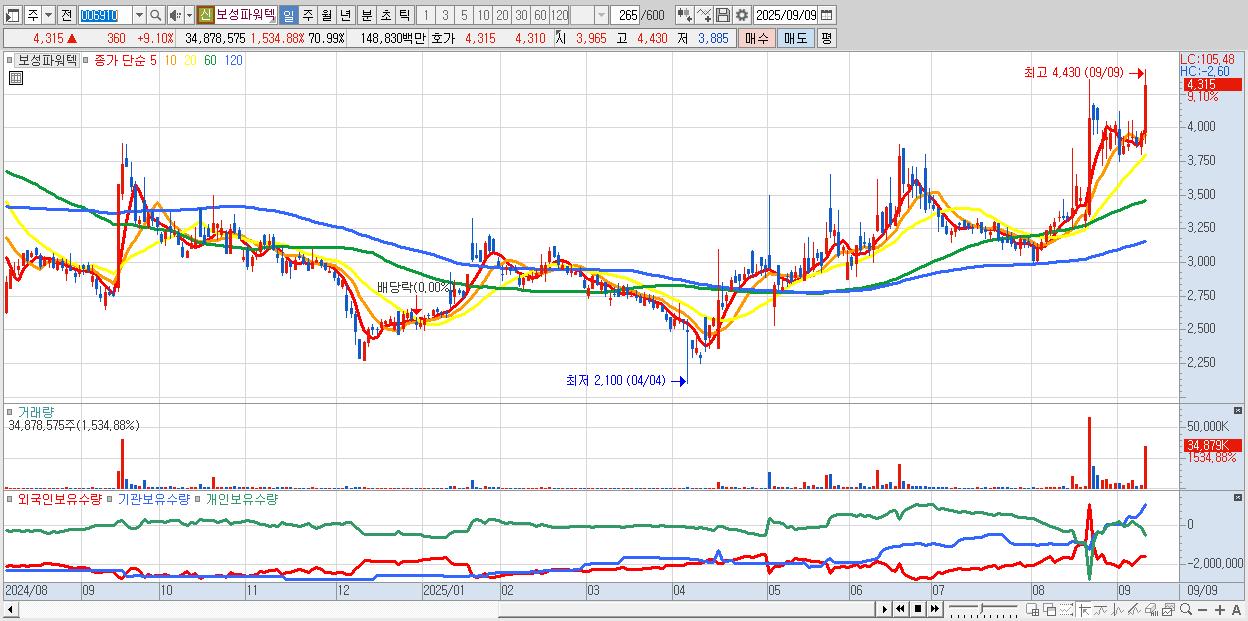Select interval 5 button
The height and width of the screenshot is (621, 1248).
pyautogui.click(x=464, y=15)
